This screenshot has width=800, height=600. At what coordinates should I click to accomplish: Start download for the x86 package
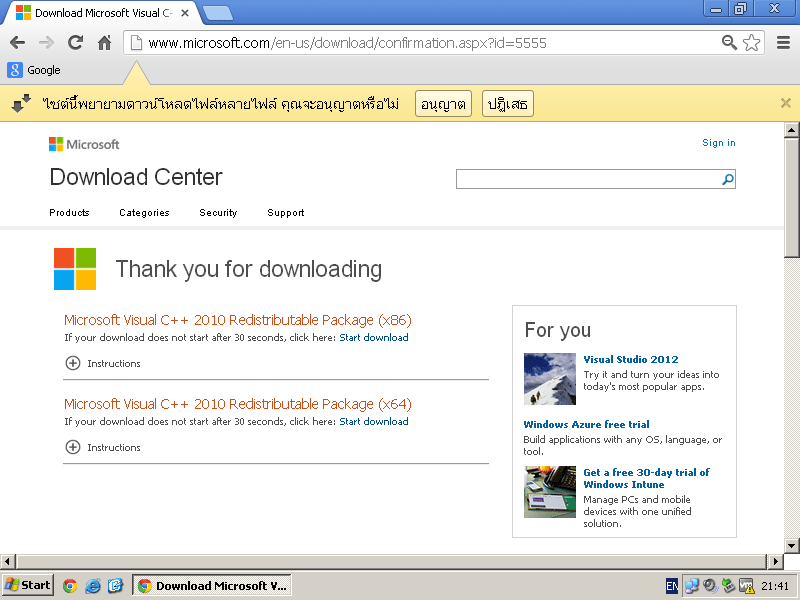coord(374,337)
